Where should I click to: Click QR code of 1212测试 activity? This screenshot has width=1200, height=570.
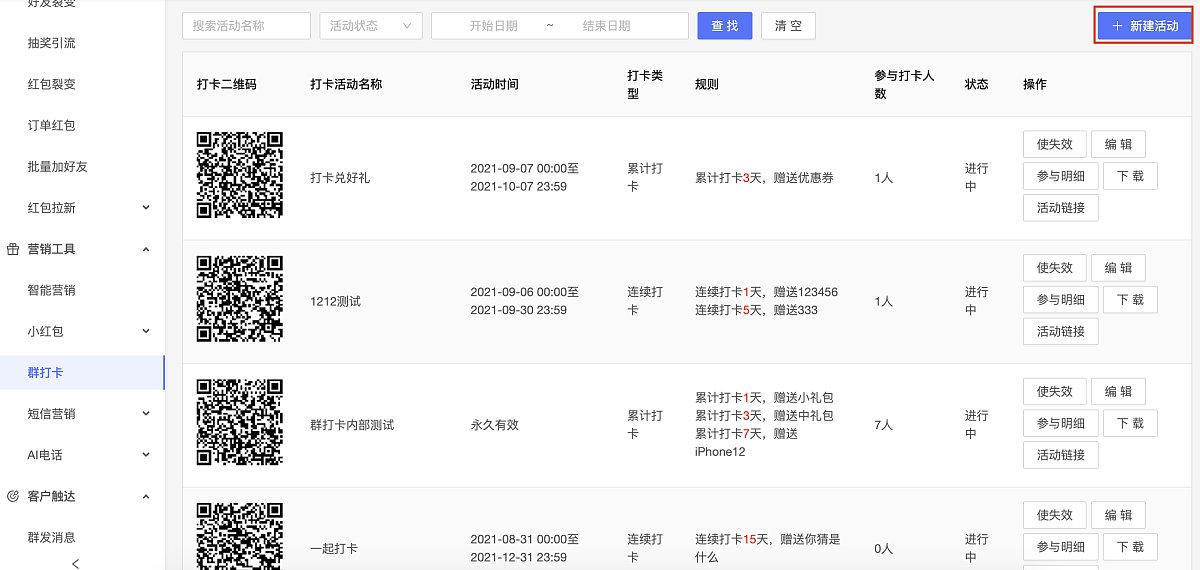coord(240,299)
